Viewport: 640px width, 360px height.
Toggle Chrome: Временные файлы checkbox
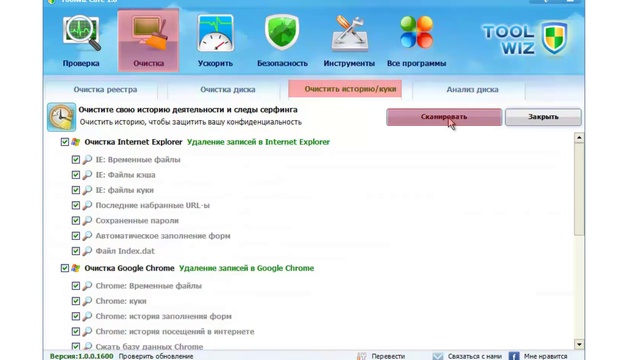76,286
